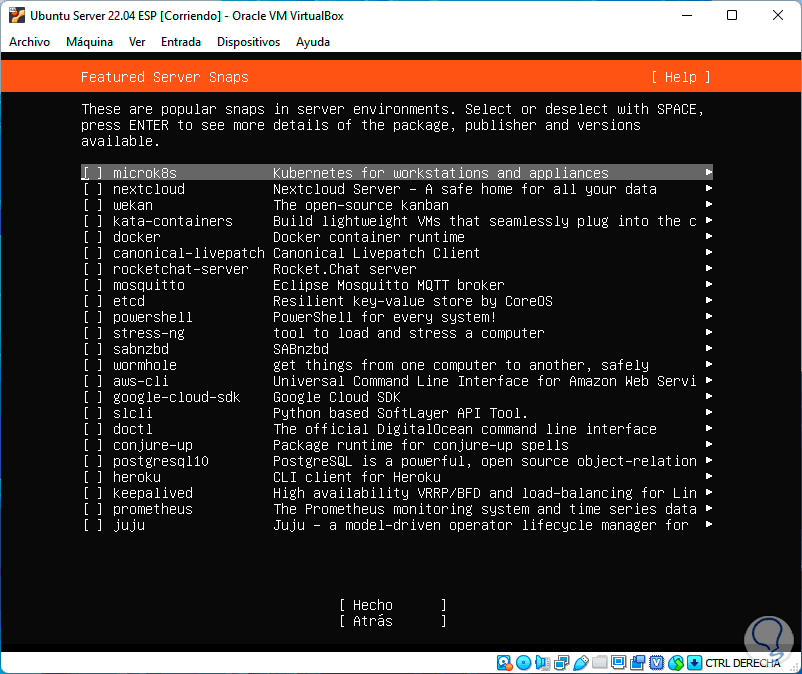The height and width of the screenshot is (674, 802).
Task: Click 'CLI client for Heroku' description
Action: click(357, 477)
